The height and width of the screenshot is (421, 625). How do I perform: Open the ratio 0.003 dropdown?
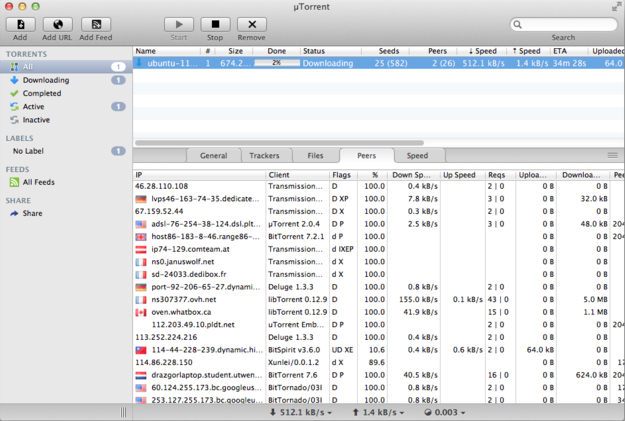click(447, 412)
